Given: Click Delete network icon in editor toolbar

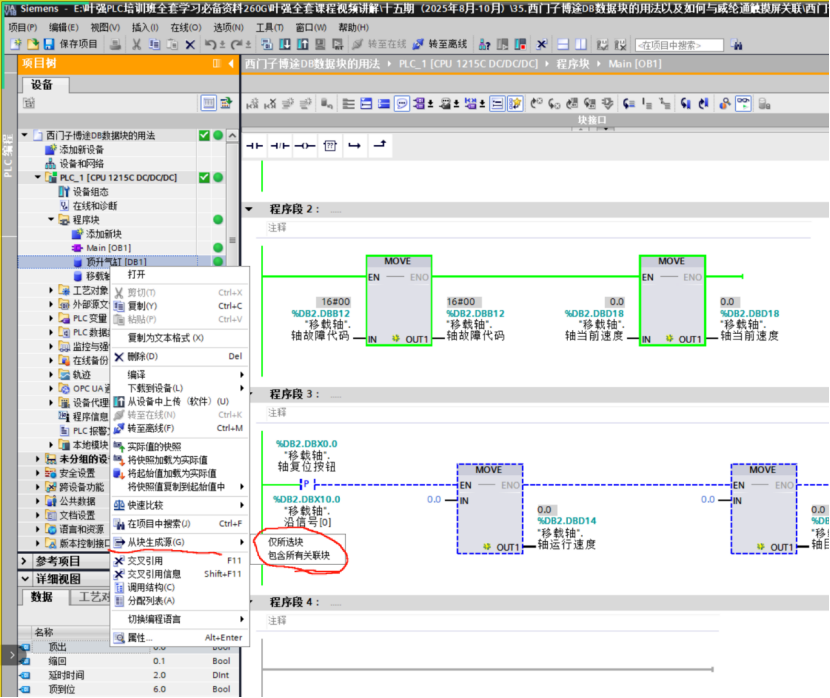Looking at the screenshot, I should click(270, 104).
